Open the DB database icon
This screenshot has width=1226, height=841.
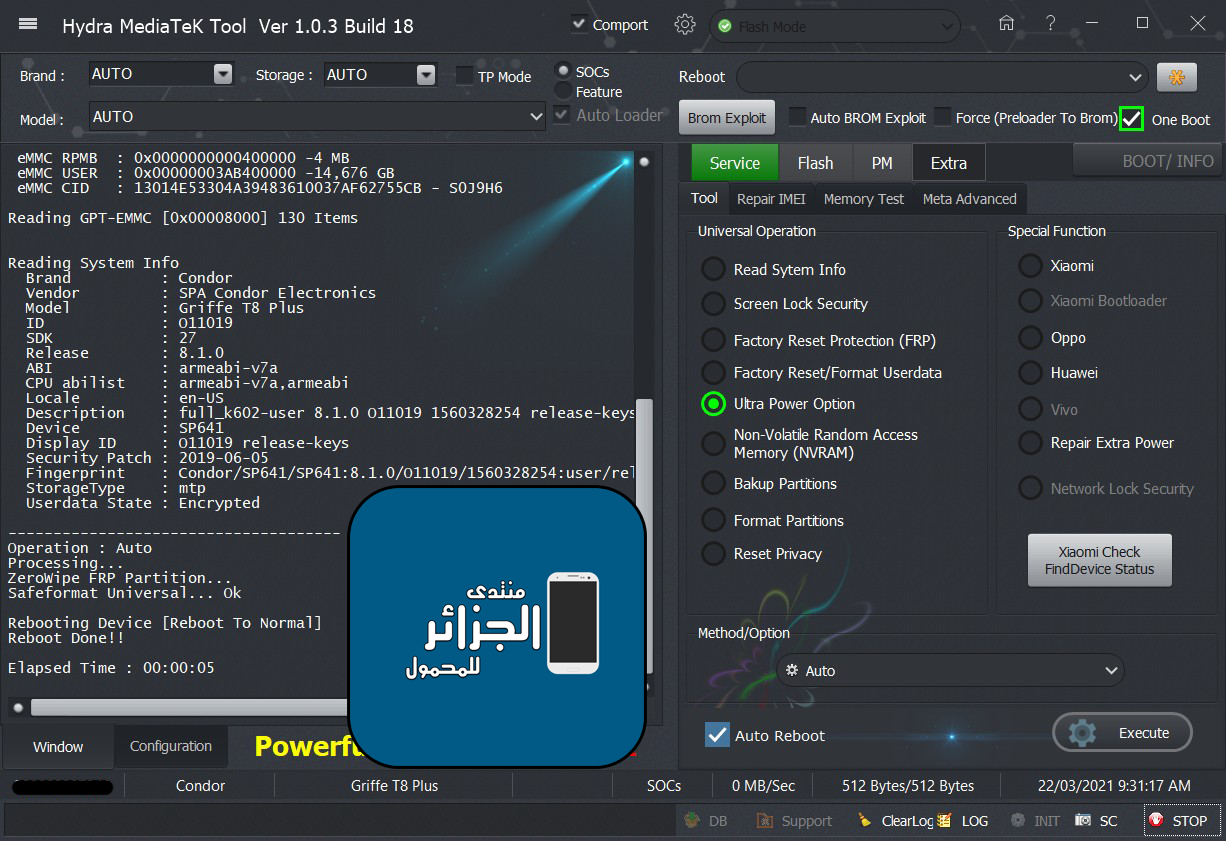692,820
